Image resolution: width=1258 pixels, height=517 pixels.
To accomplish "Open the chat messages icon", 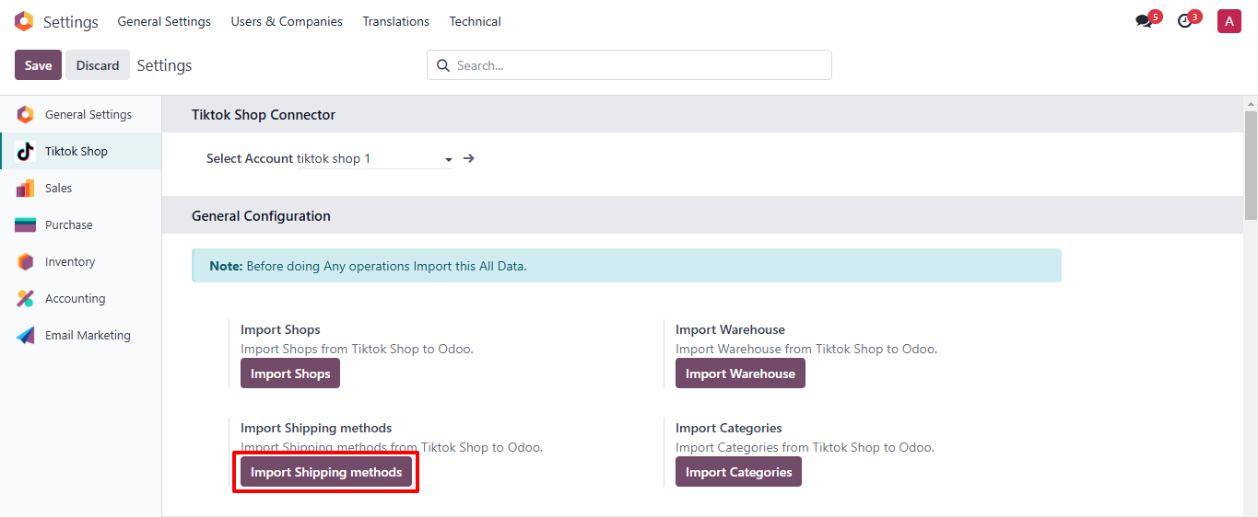I will point(1144,21).
